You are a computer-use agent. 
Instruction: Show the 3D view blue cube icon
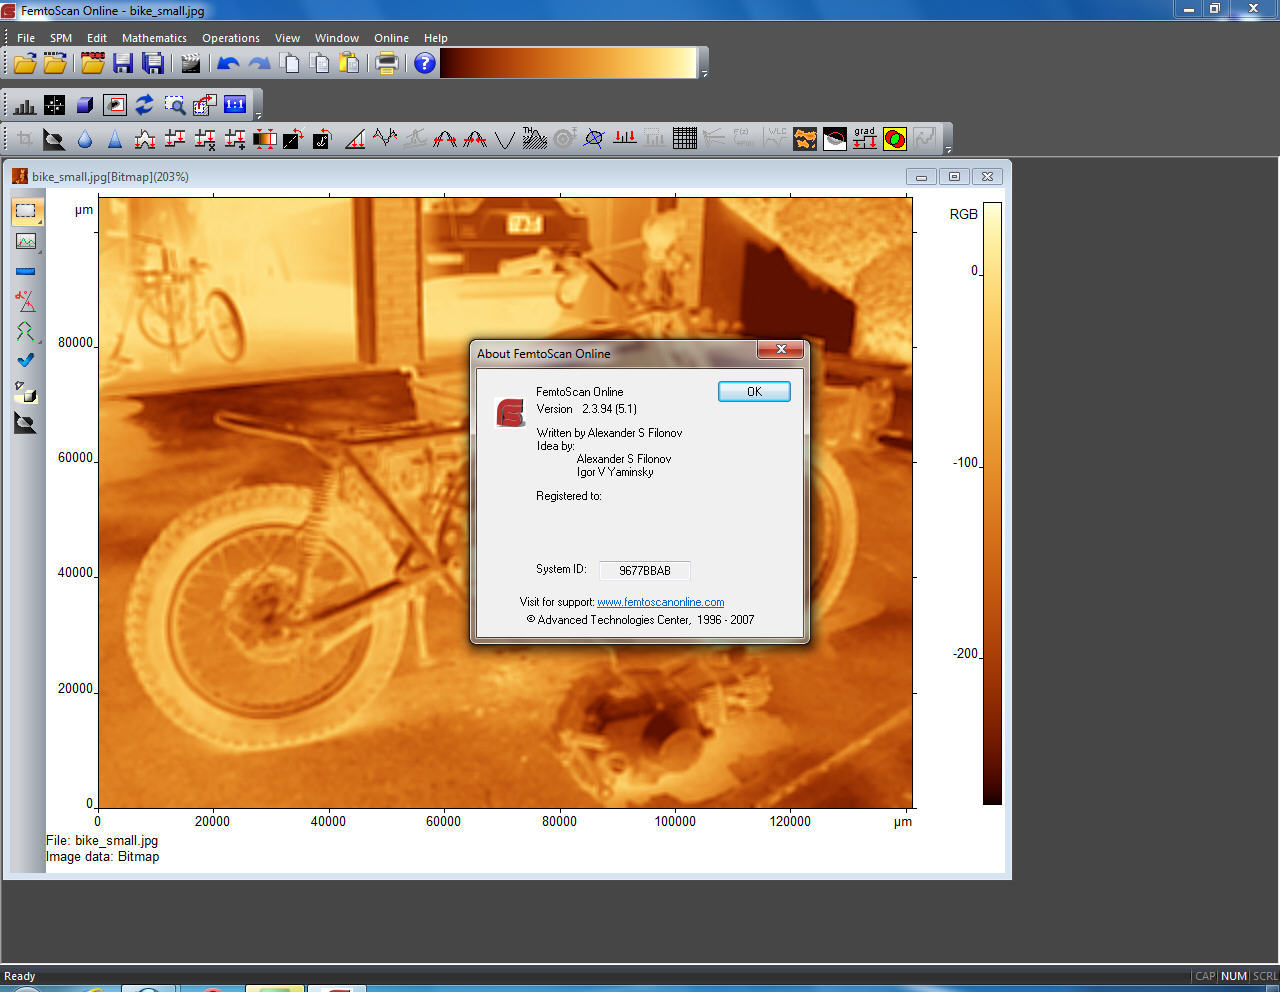point(85,105)
